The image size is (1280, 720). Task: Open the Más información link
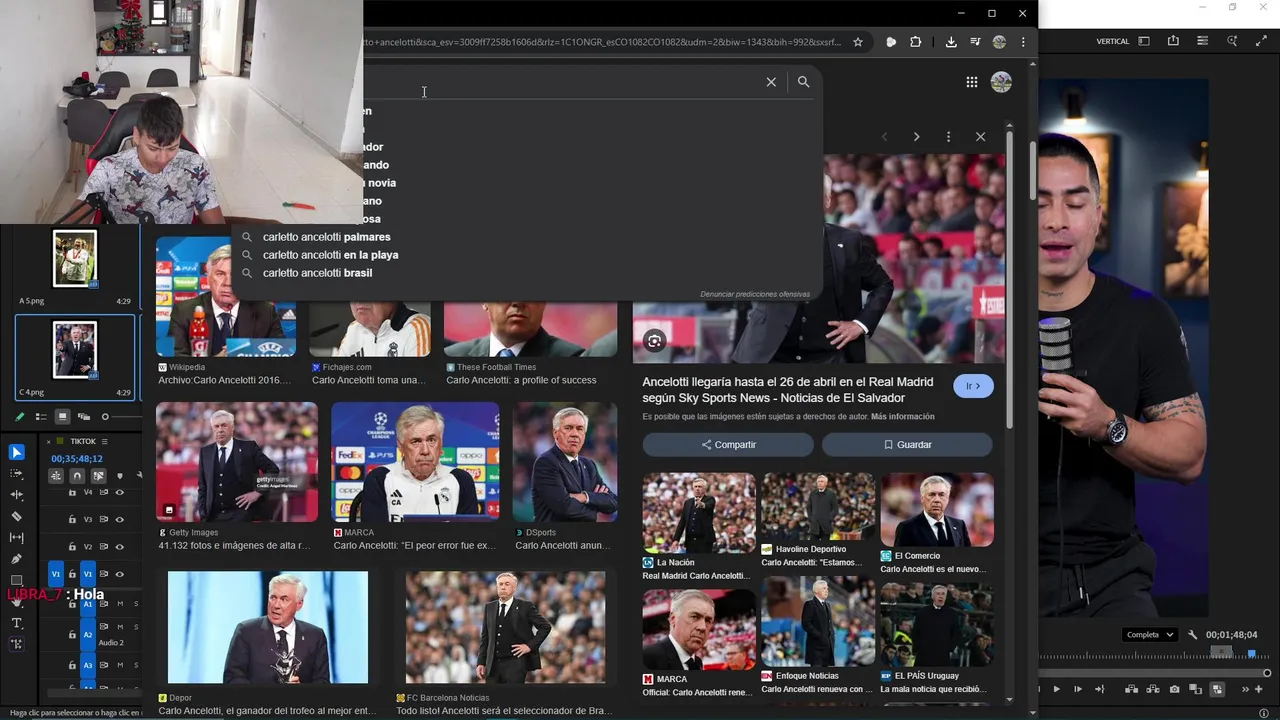[x=903, y=416]
